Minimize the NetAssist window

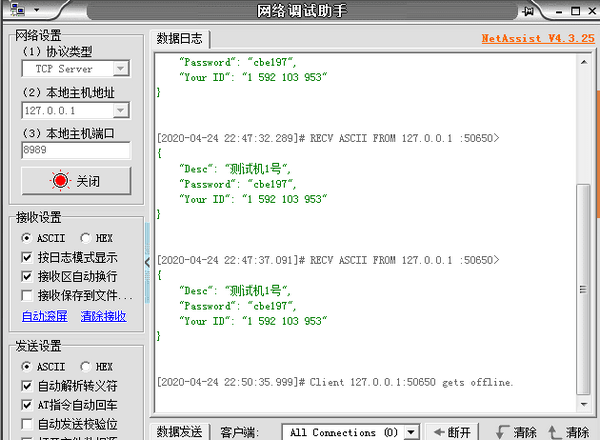pos(559,11)
